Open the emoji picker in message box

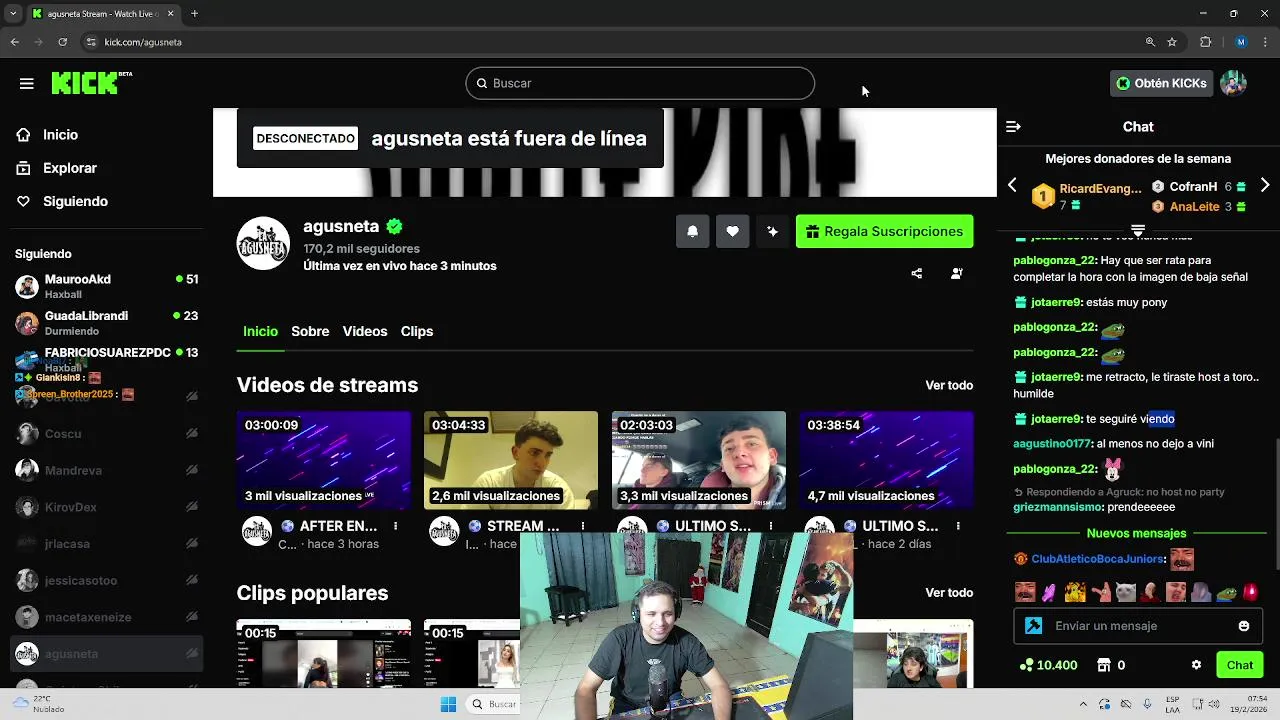click(1244, 626)
